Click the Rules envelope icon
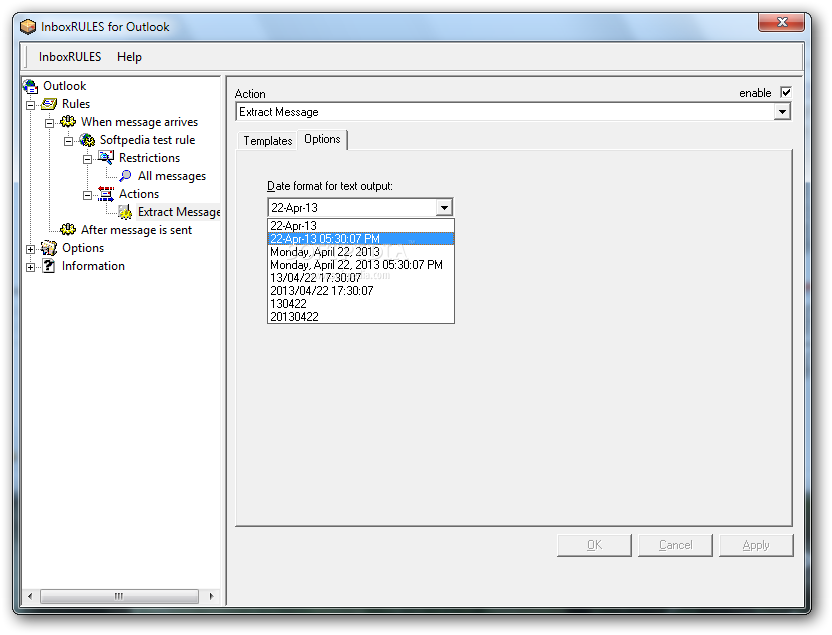Image resolution: width=832 pixels, height=635 pixels. 49,104
